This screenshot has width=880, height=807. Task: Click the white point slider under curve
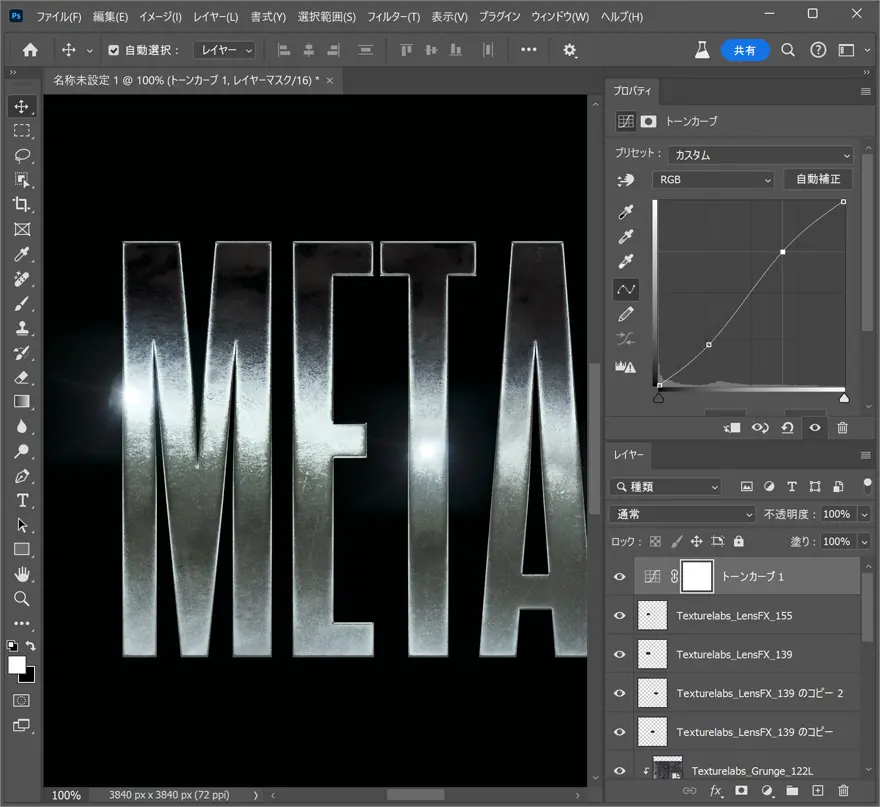pos(844,398)
